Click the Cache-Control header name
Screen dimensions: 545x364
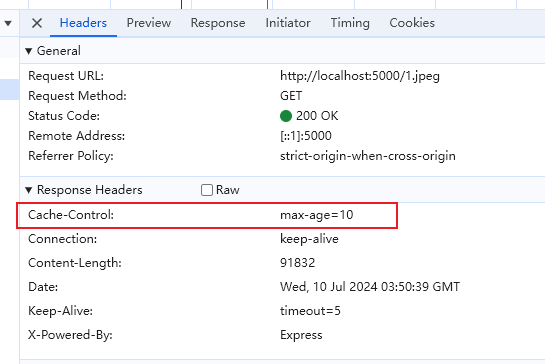71,215
